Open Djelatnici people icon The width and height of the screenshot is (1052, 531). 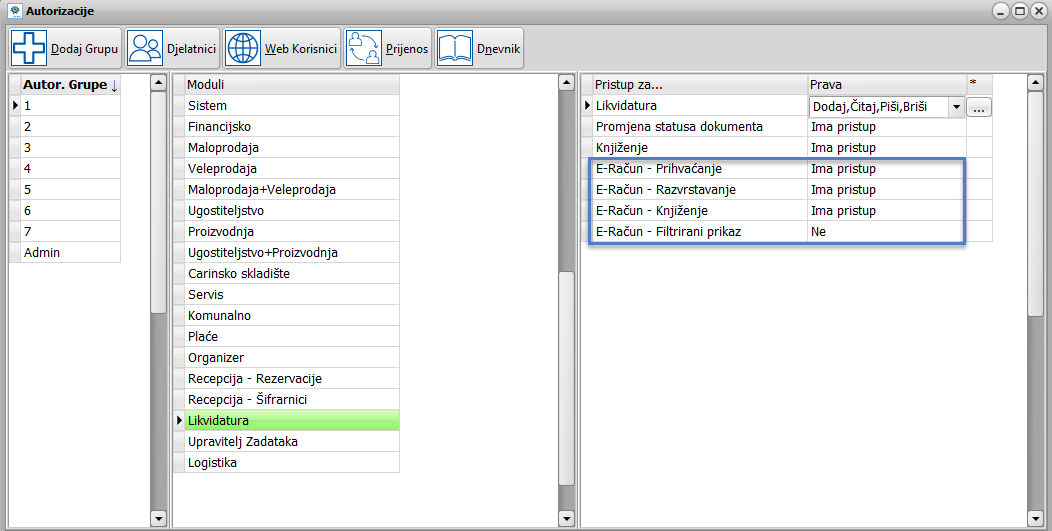click(146, 48)
